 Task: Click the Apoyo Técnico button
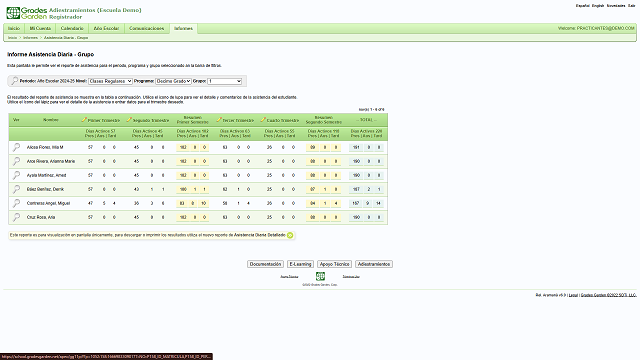tap(334, 264)
